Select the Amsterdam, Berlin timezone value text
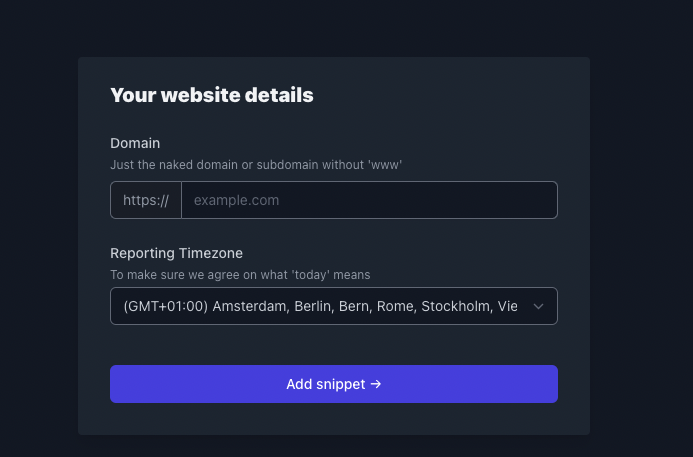 pyautogui.click(x=271, y=306)
